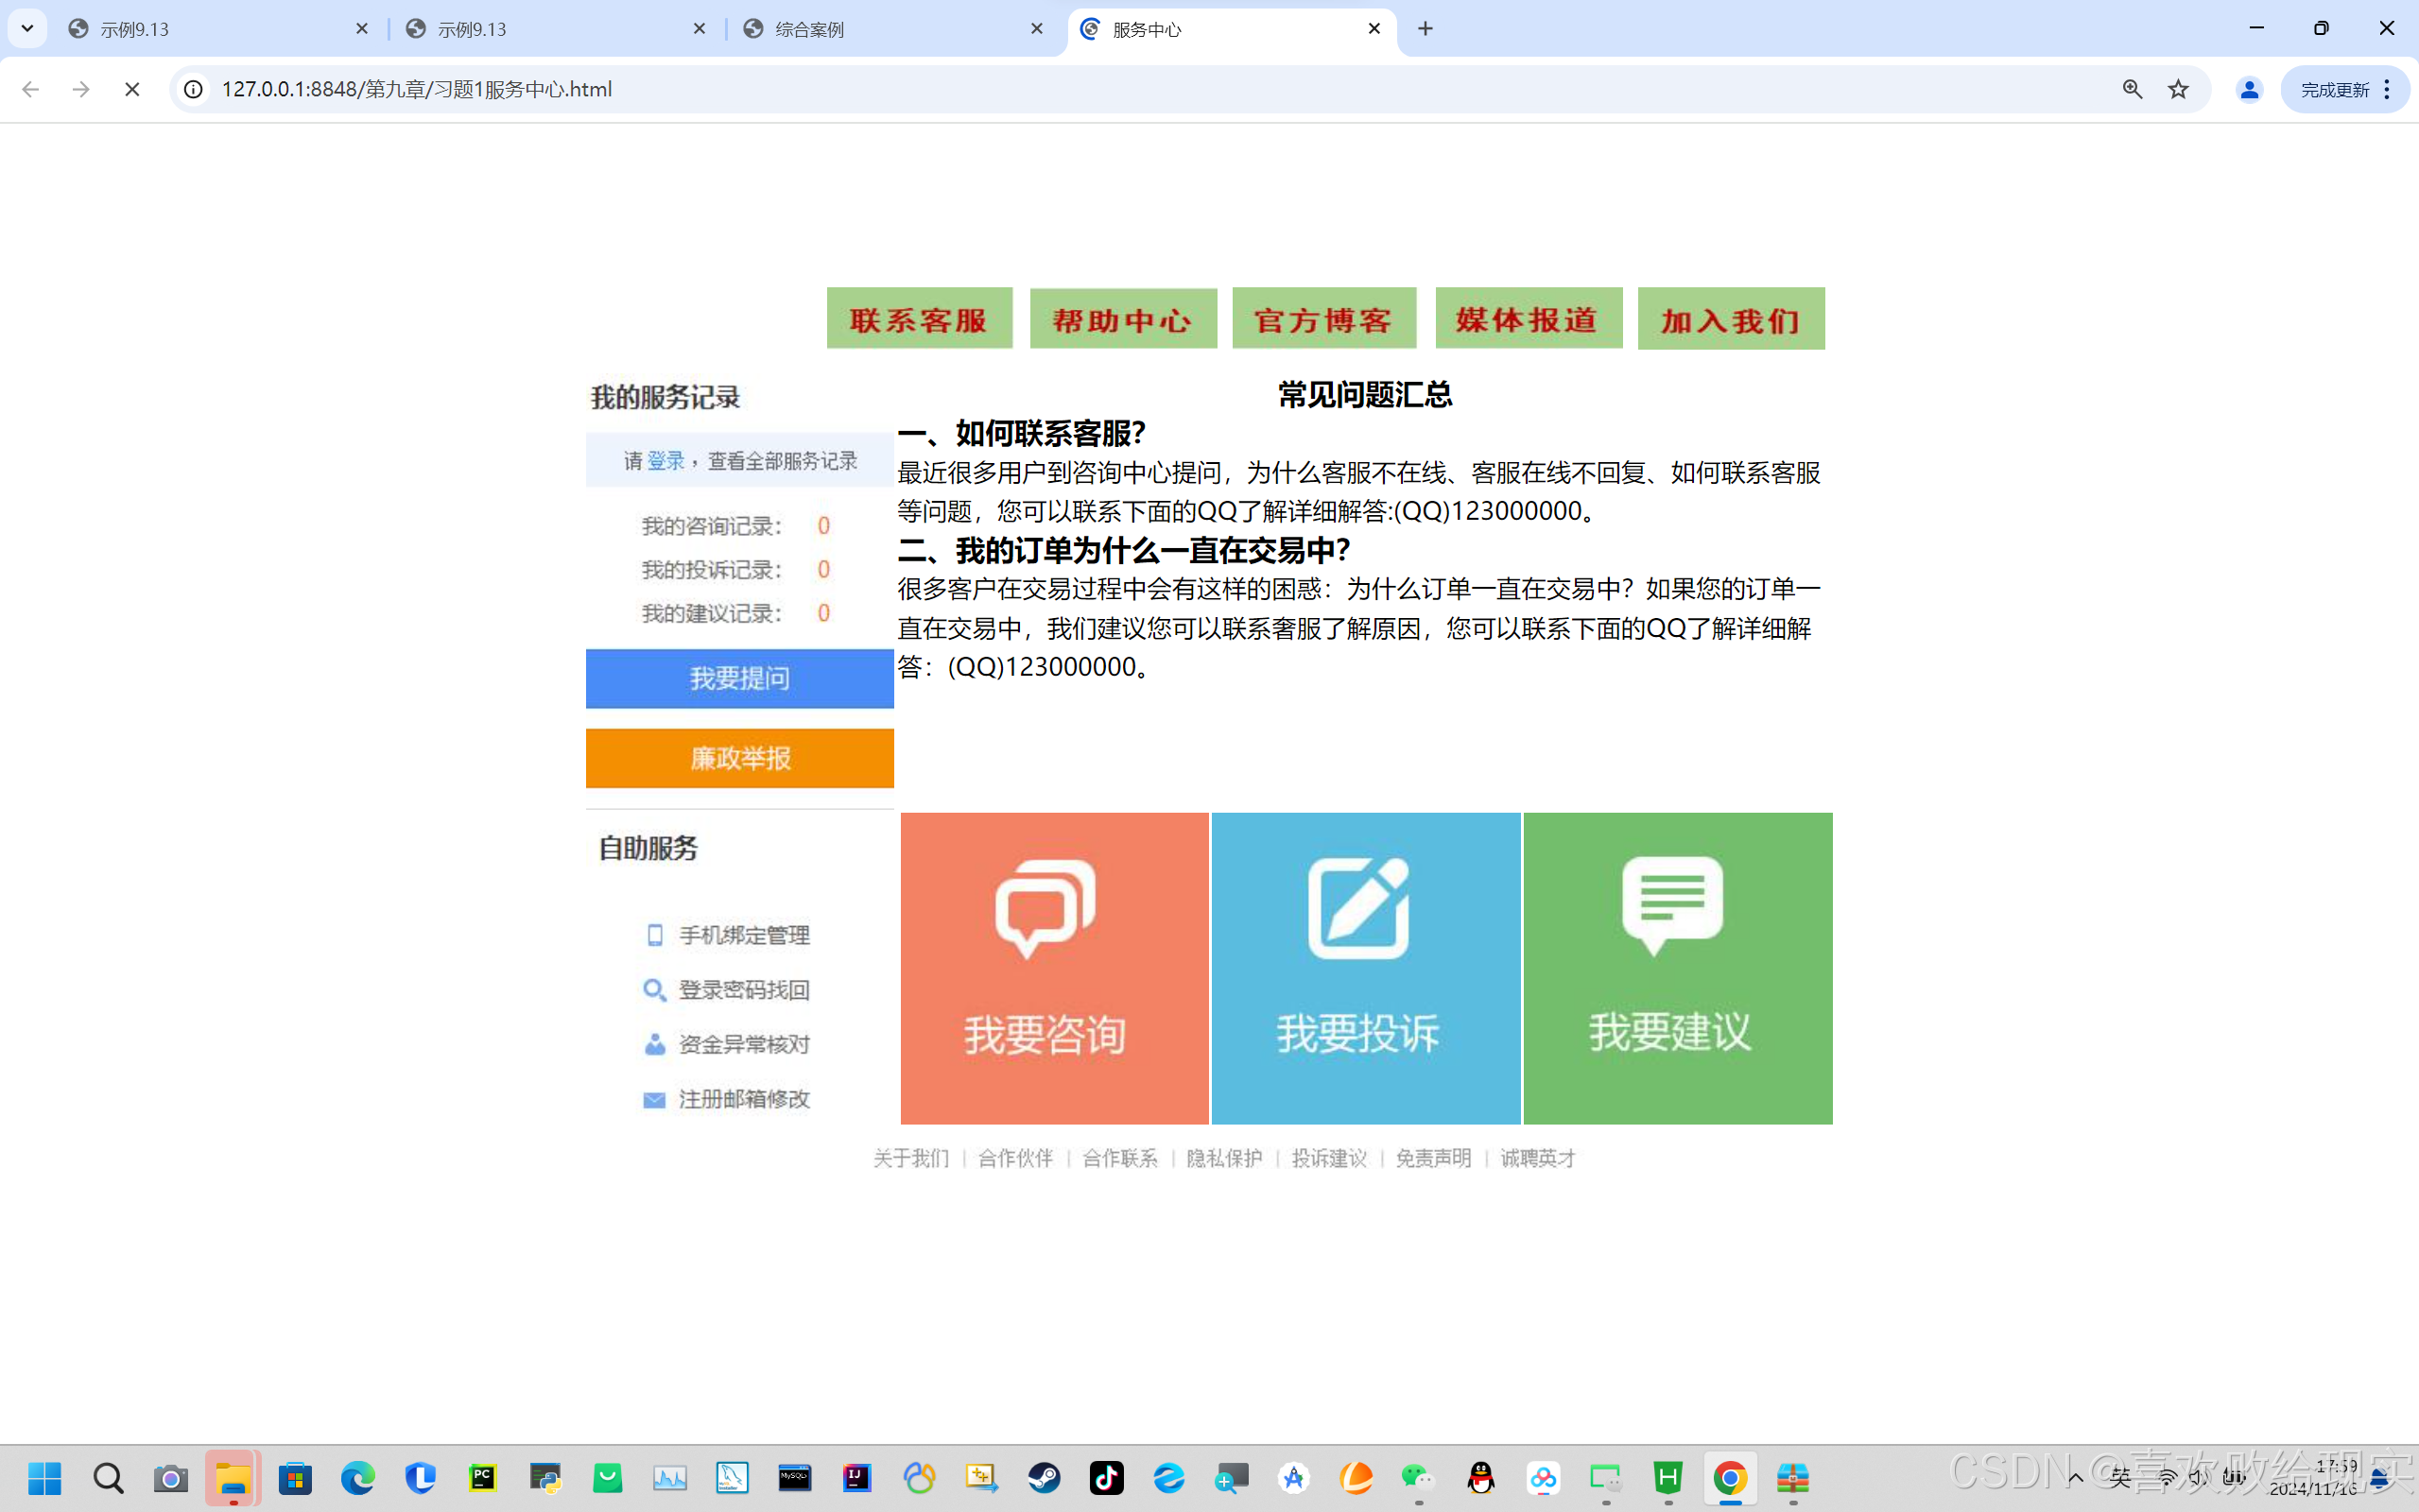Screen dimensions: 2419x1512
Task: Open the 完成更新 Chrome menu
Action: [x=2344, y=89]
